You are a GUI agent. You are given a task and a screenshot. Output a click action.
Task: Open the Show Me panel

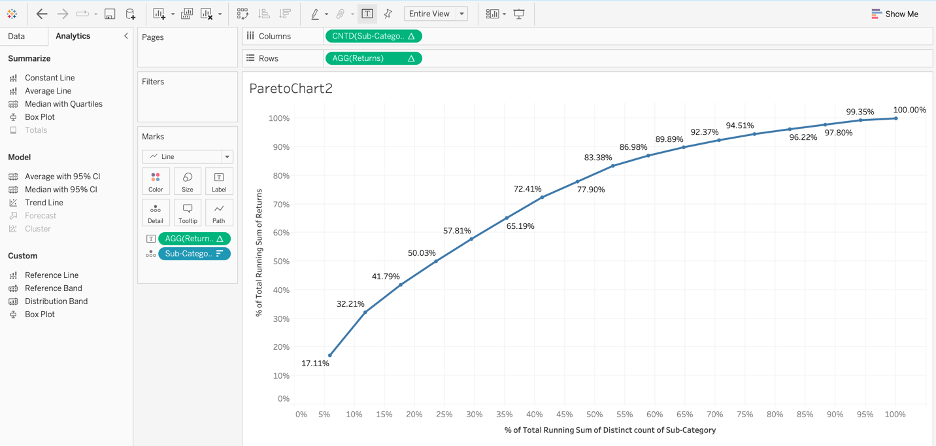[x=894, y=14]
